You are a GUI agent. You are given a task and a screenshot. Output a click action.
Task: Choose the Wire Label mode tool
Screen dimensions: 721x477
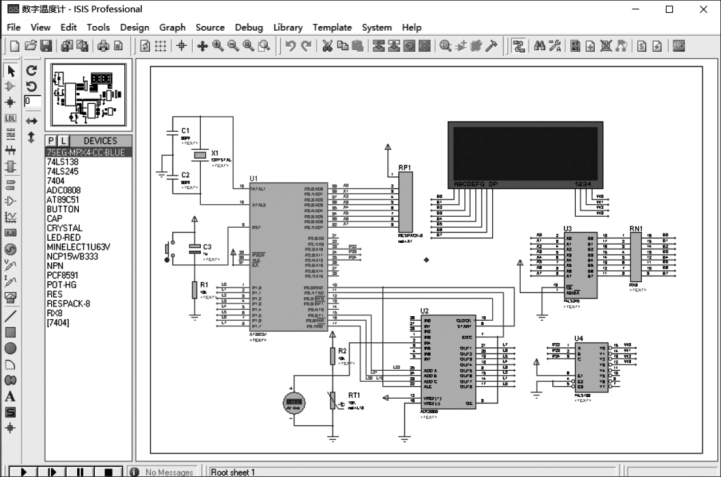pos(11,117)
